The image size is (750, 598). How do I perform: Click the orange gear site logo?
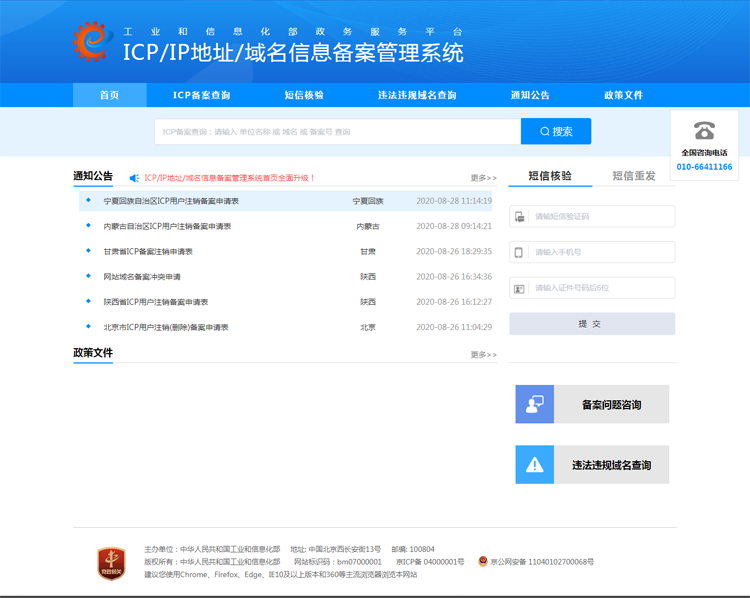(92, 41)
